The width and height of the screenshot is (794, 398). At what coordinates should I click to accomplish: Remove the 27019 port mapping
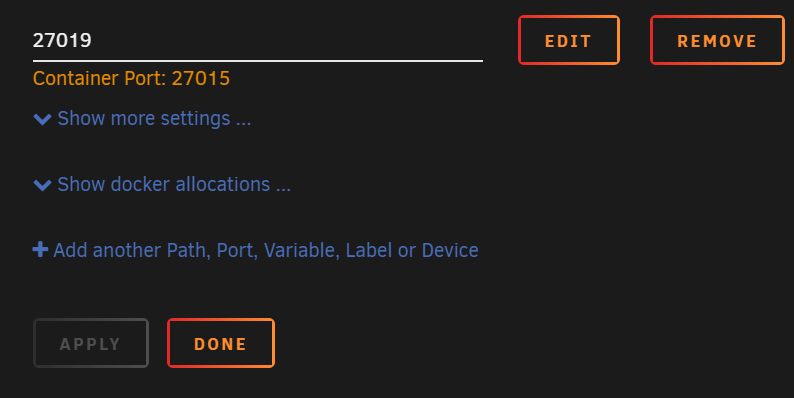(717, 40)
